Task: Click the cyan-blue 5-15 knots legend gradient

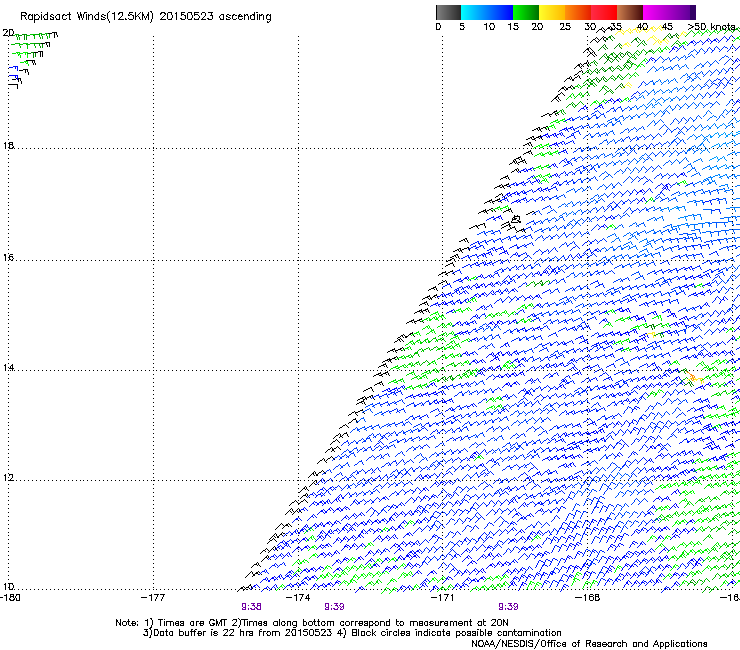Action: [x=487, y=12]
